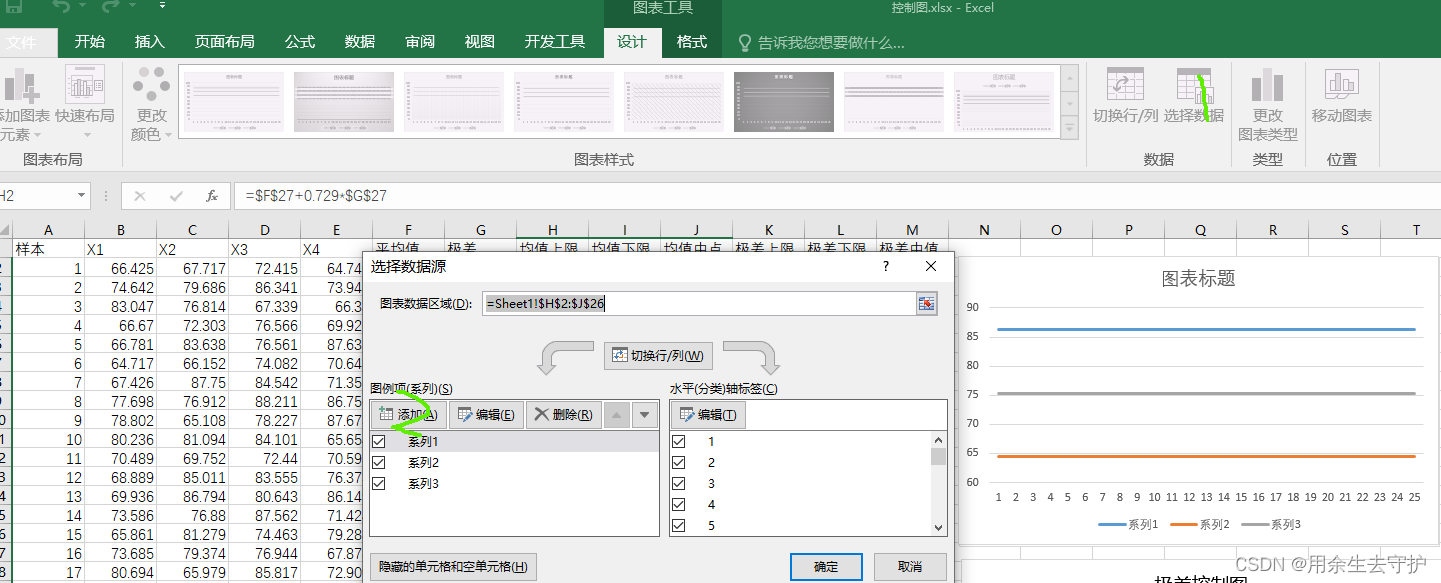Click 编辑 (Edit) button under legend series

(486, 415)
